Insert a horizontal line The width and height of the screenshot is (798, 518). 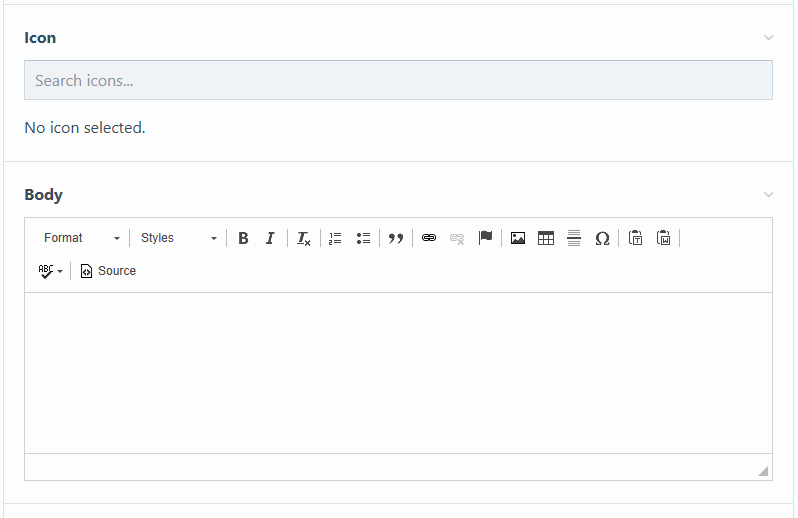pyautogui.click(x=574, y=238)
